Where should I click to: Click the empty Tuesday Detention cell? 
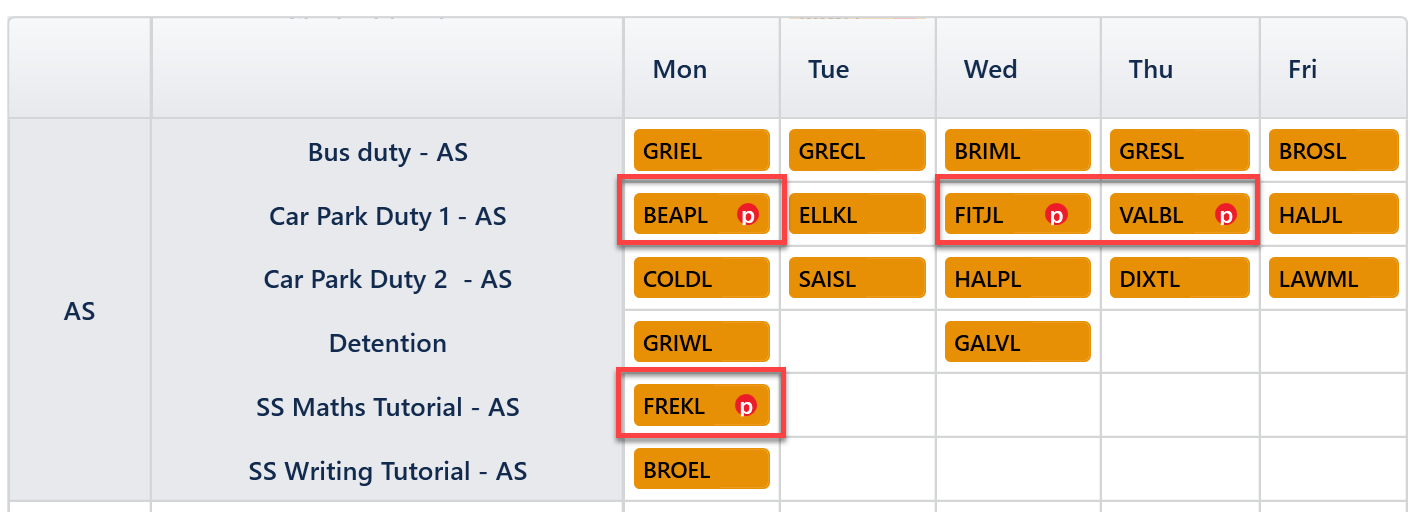857,343
